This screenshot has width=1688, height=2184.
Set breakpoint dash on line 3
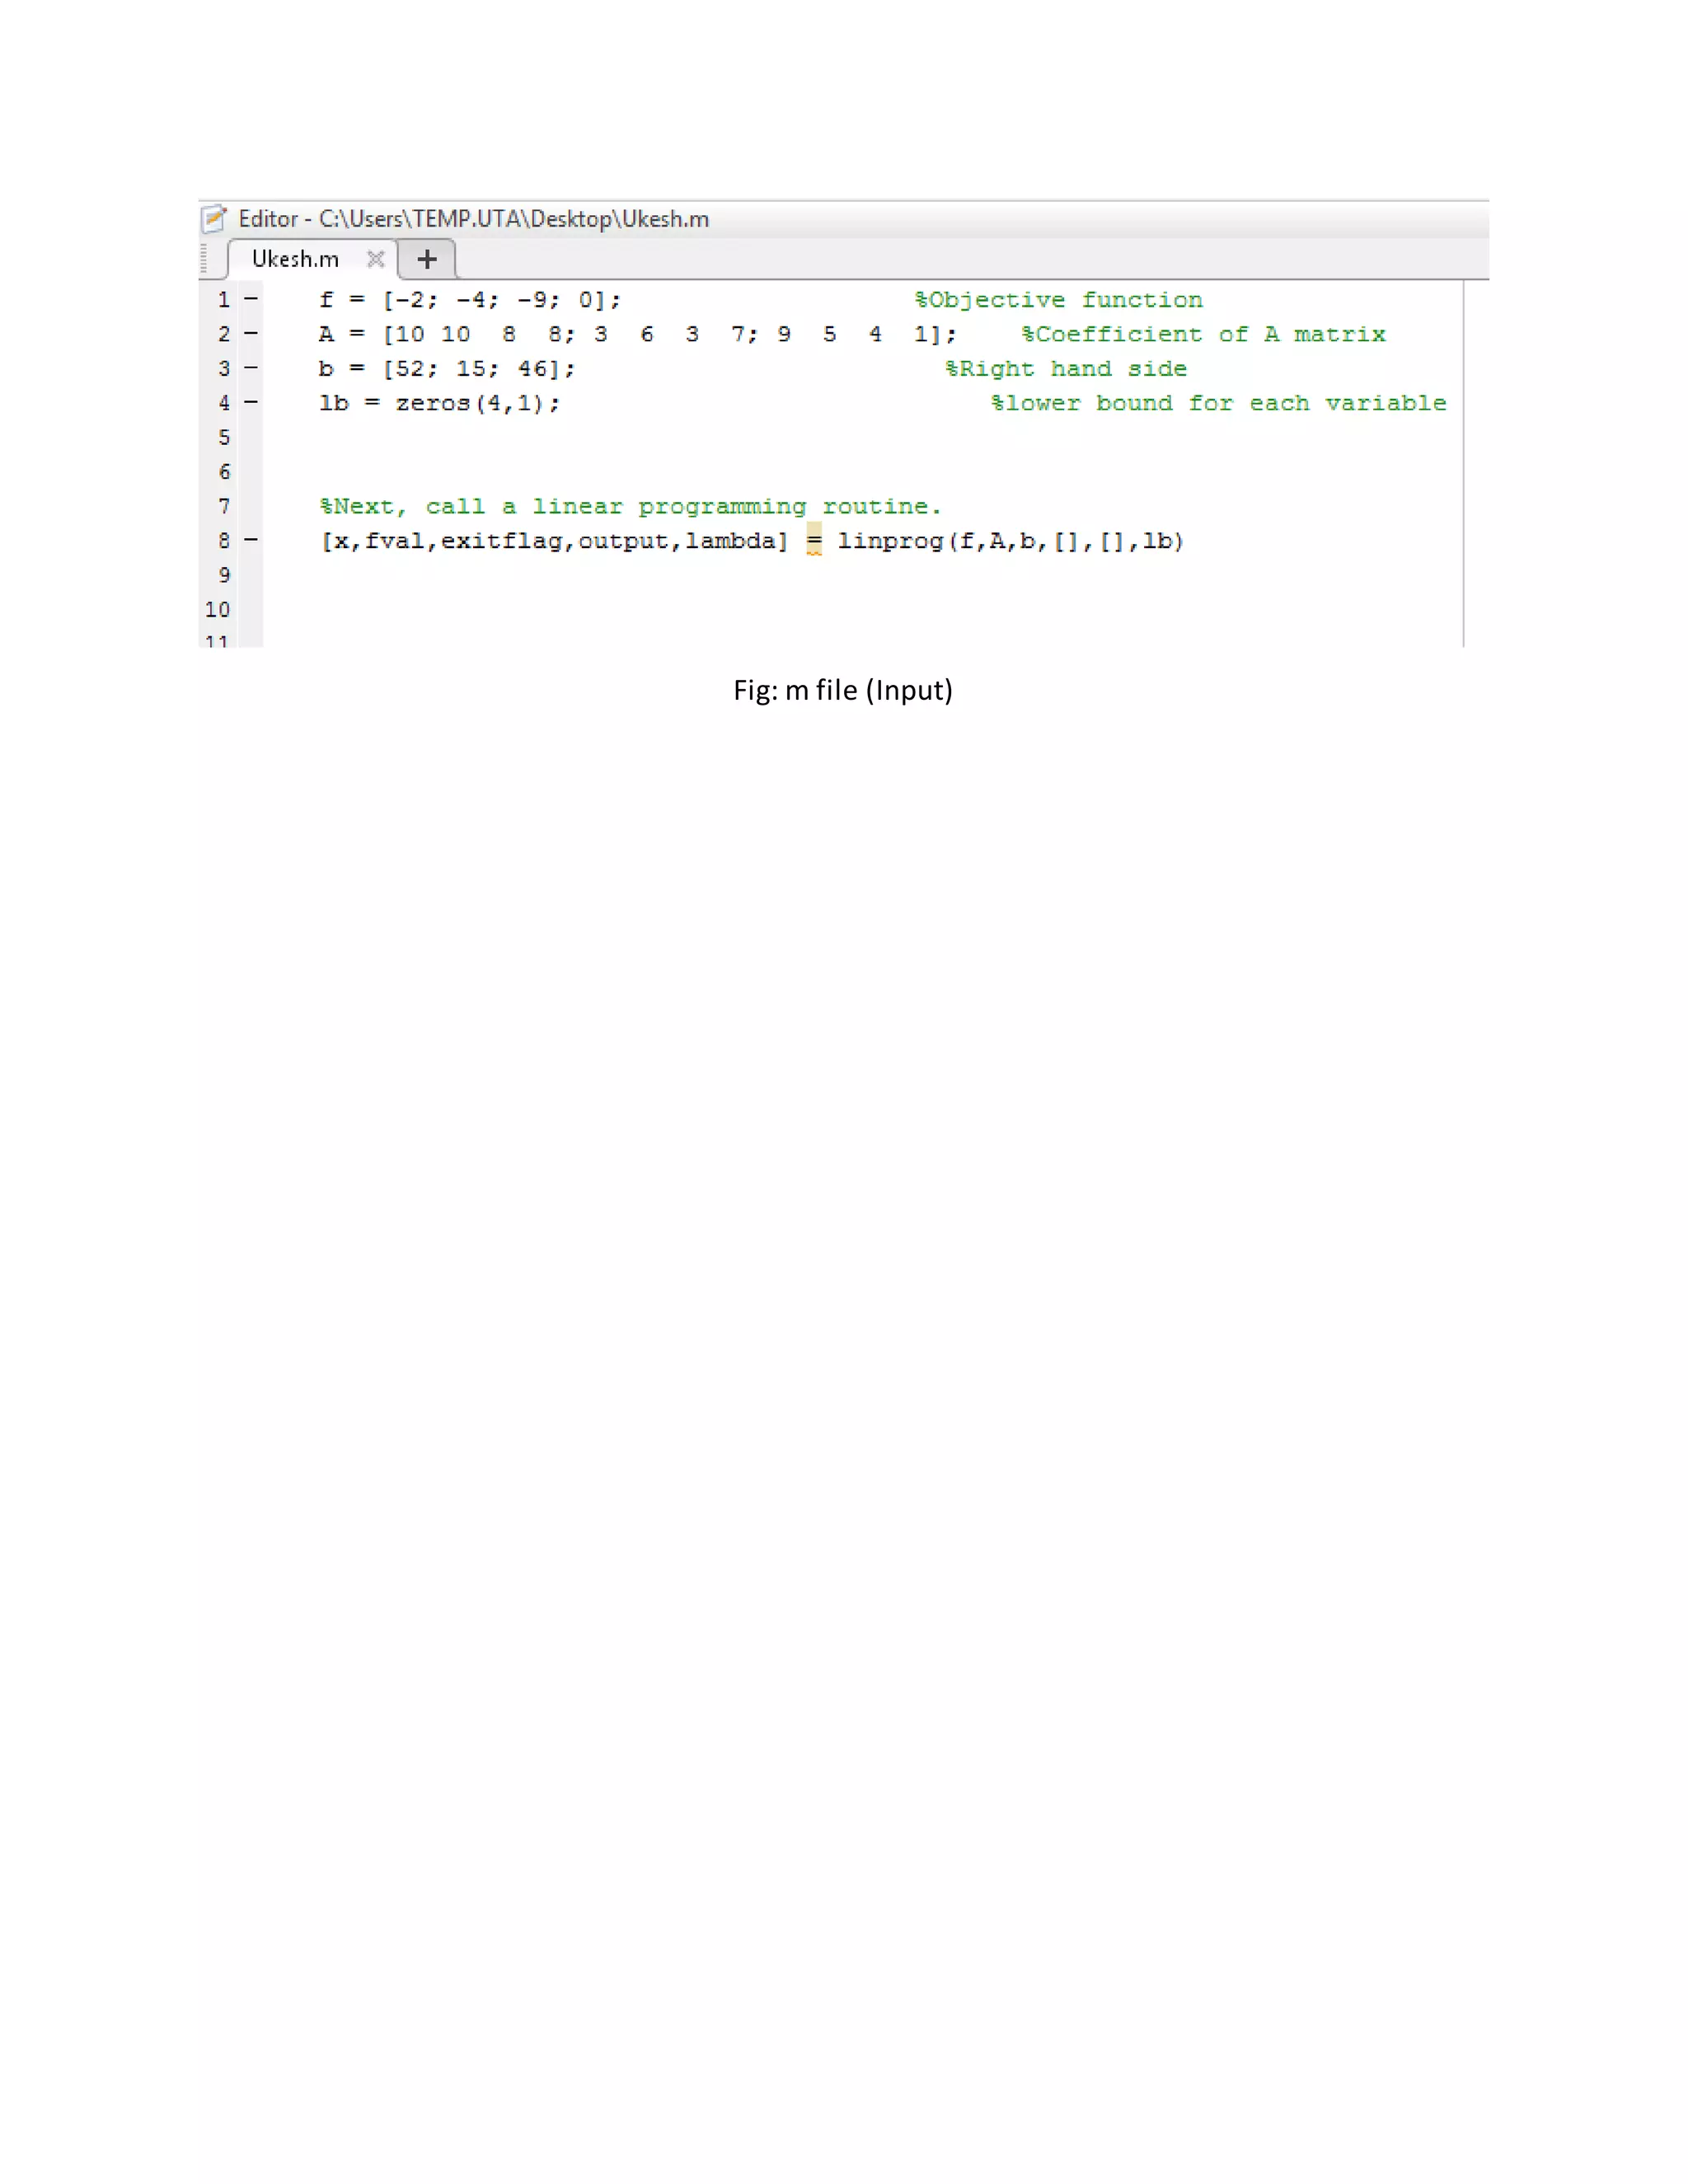click(251, 368)
